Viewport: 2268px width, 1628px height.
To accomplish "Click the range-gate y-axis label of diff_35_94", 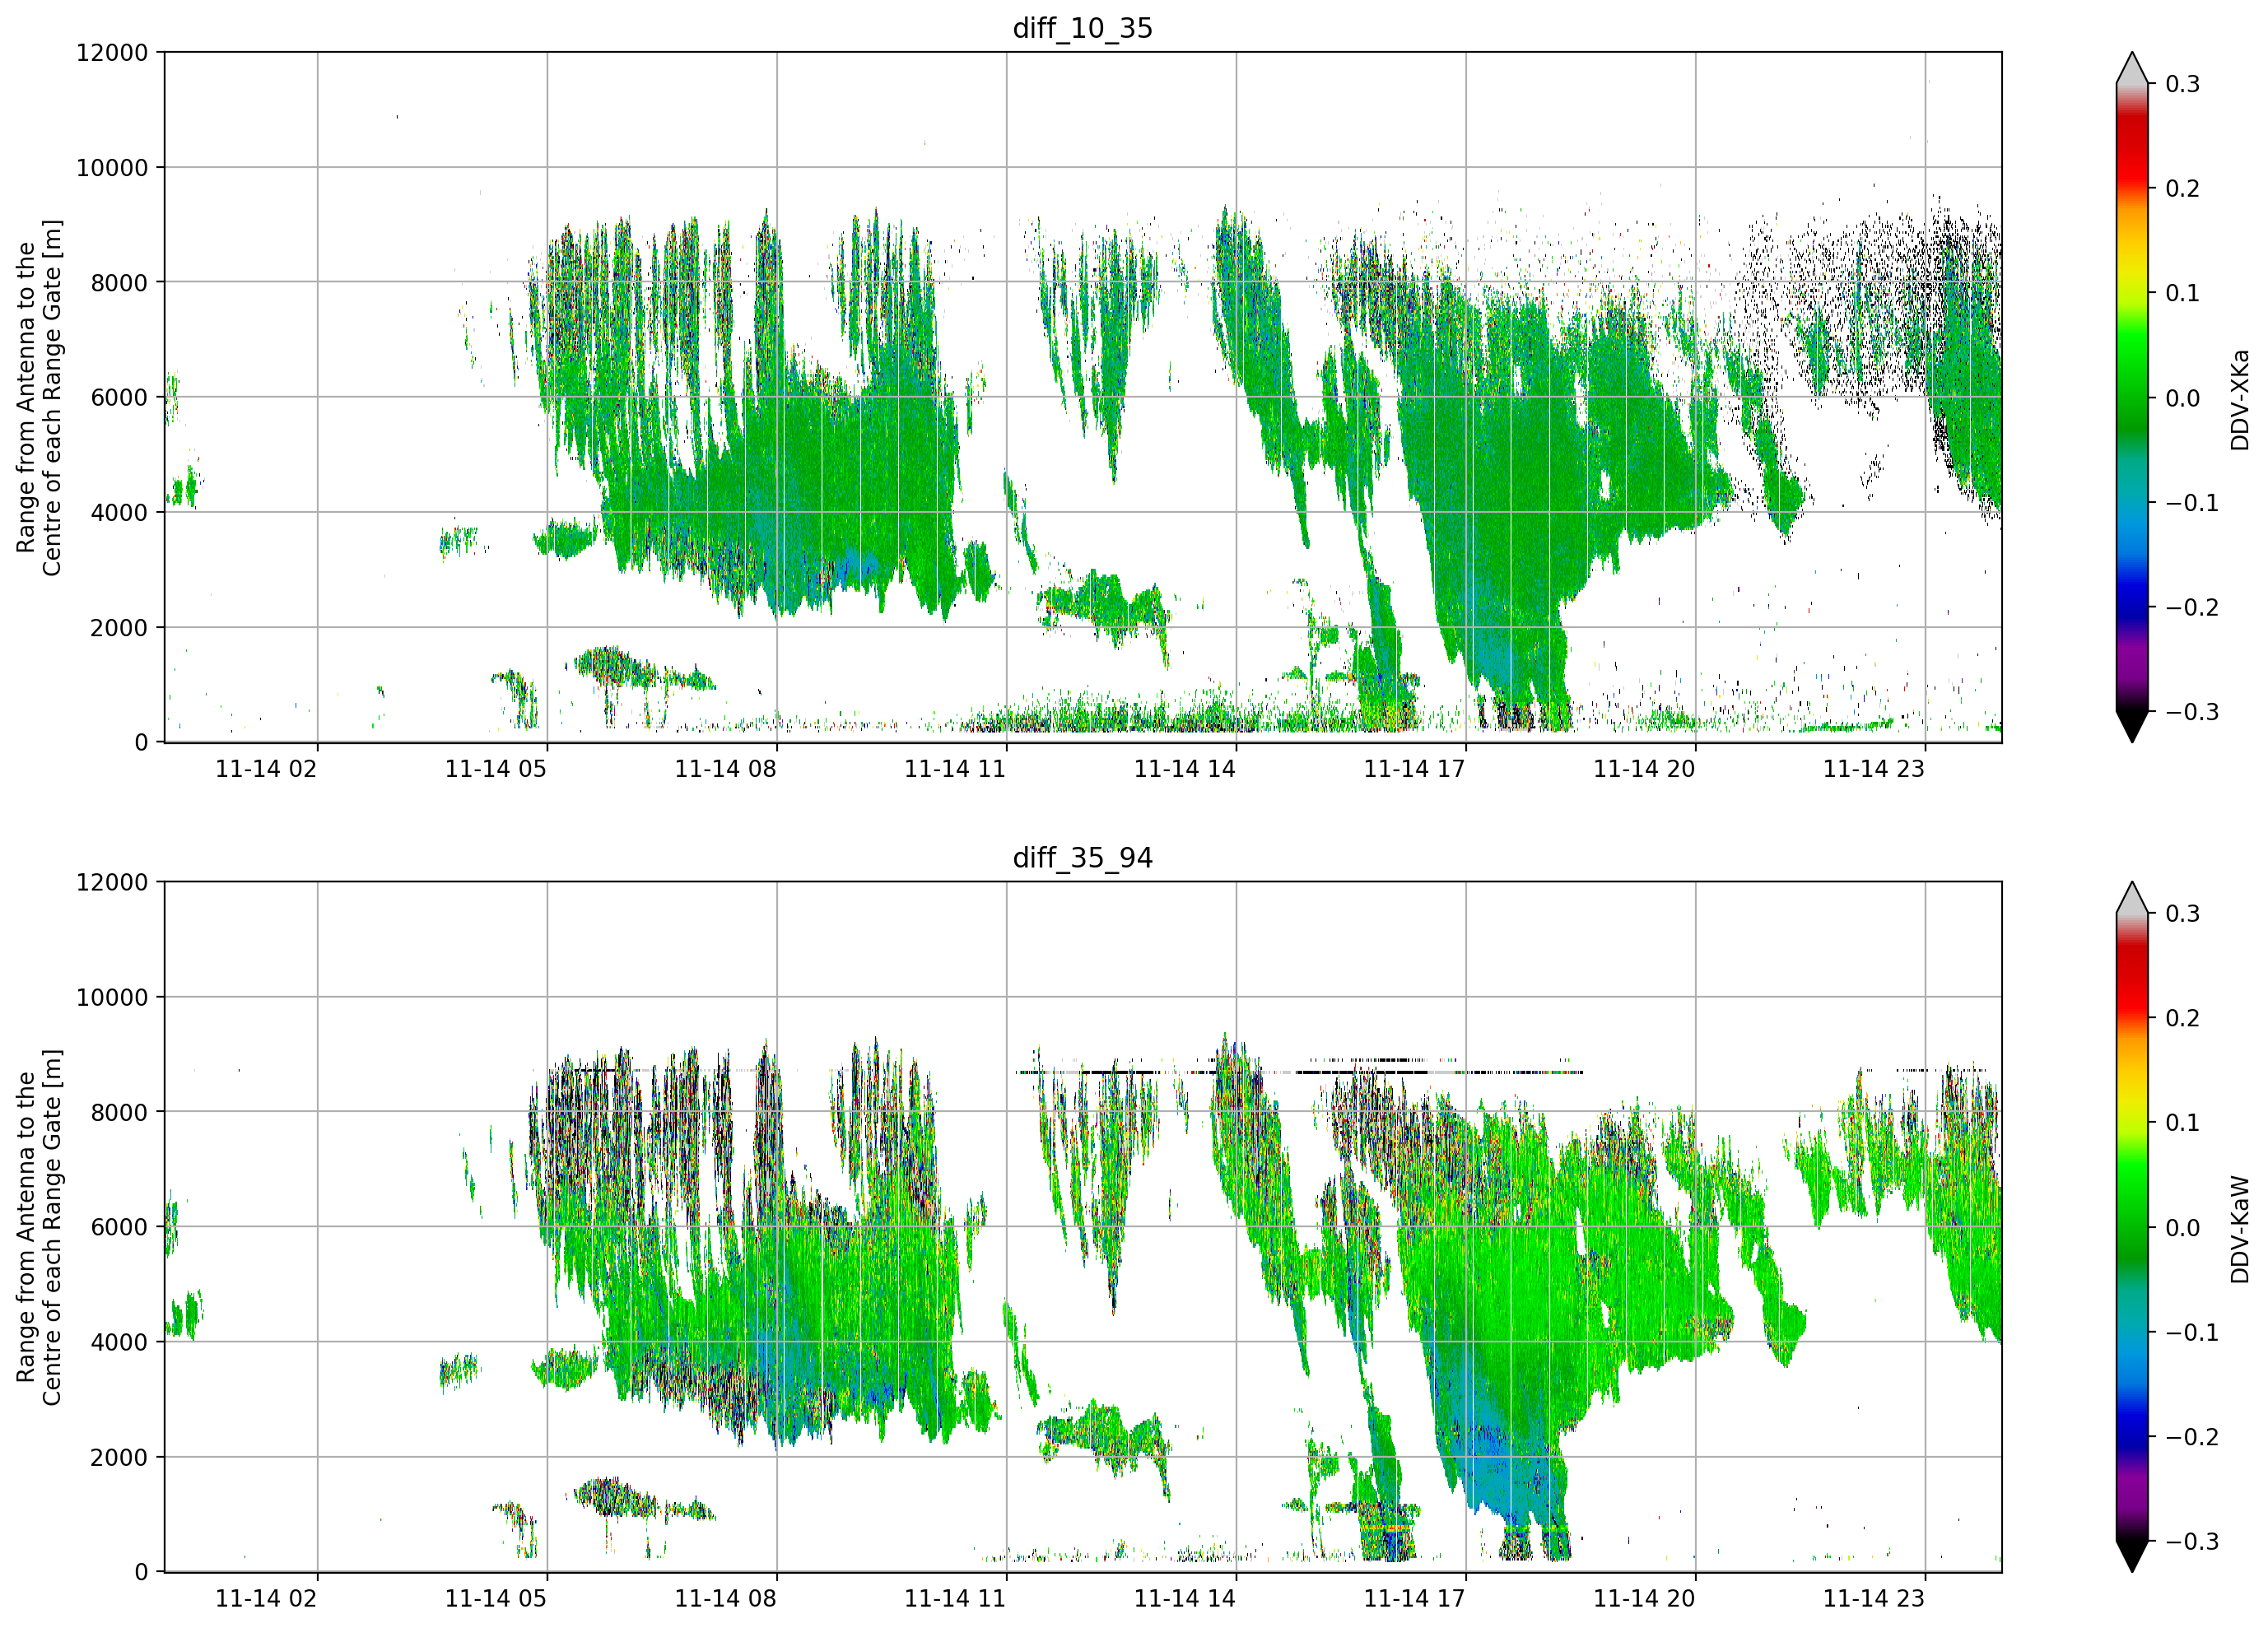I will (39, 1227).
